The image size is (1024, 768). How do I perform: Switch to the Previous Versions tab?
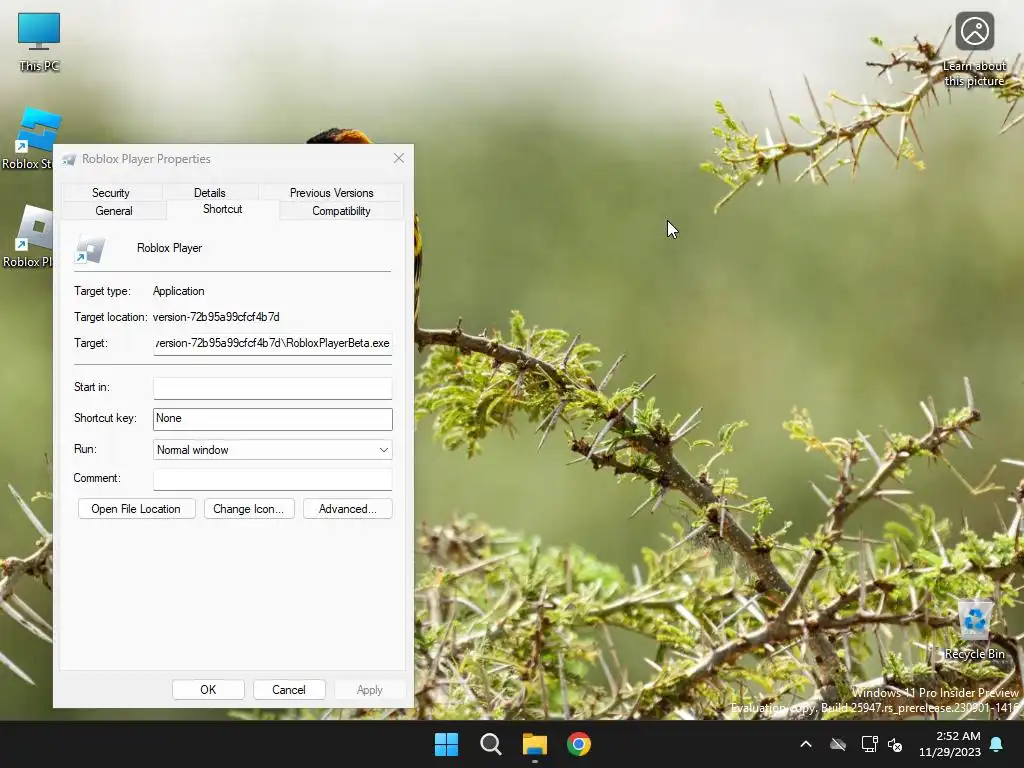332,193
